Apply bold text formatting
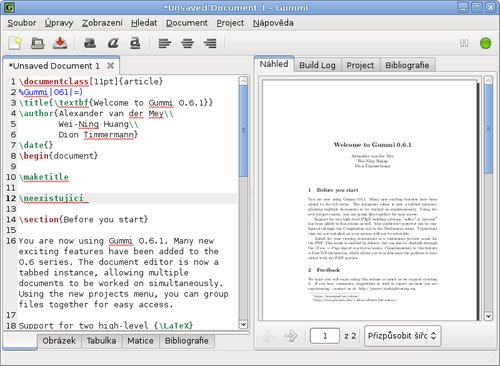500x366 pixels. tap(90, 43)
